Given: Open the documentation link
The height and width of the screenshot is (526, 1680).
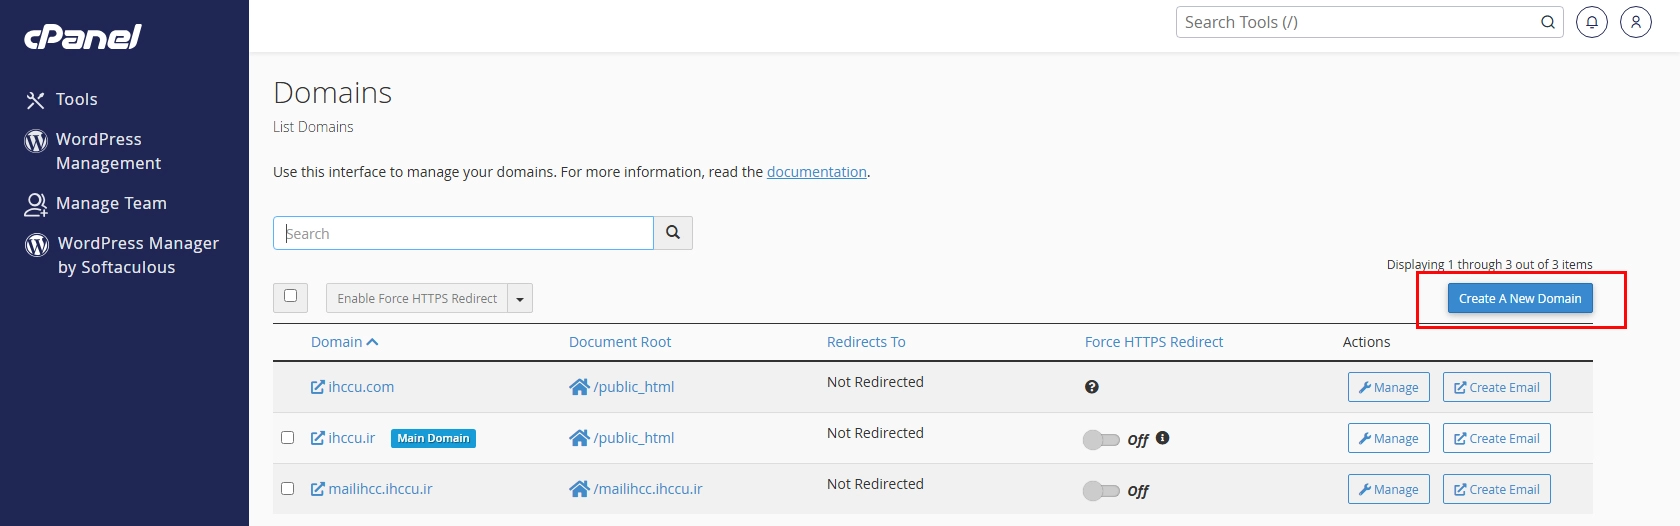Looking at the screenshot, I should click(816, 172).
